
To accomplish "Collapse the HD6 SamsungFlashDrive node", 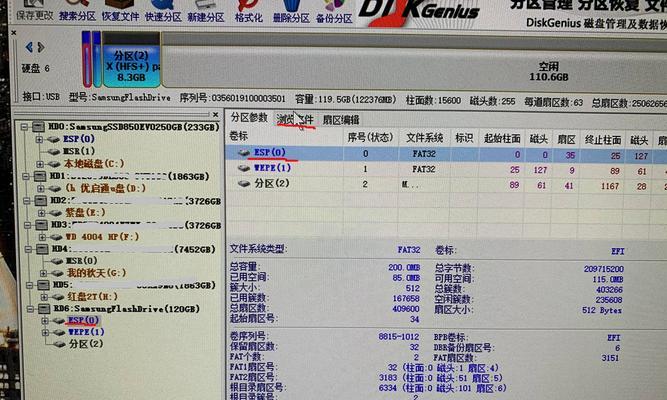I will pyautogui.click(x=30, y=309).
